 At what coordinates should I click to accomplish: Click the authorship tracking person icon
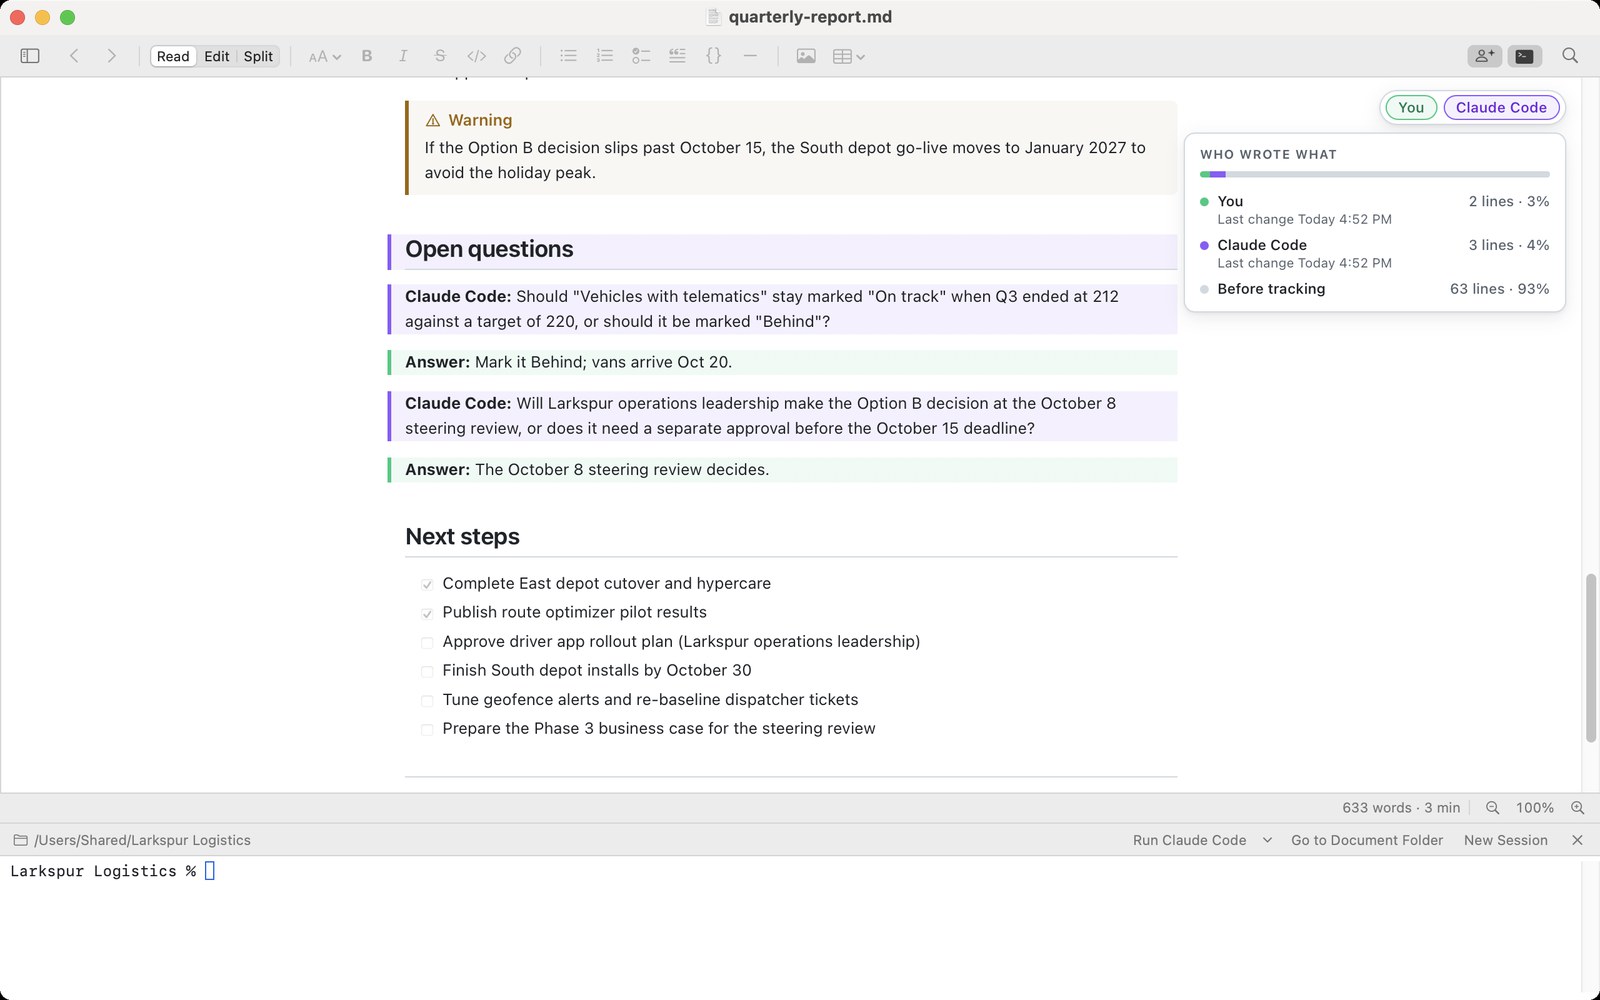point(1485,56)
